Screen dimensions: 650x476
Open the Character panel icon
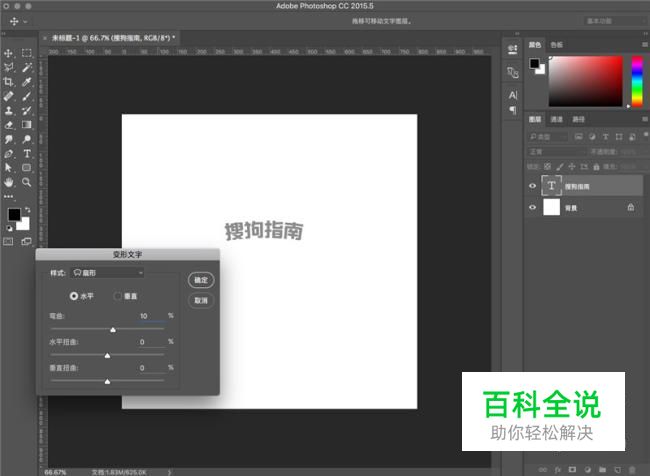[513, 95]
